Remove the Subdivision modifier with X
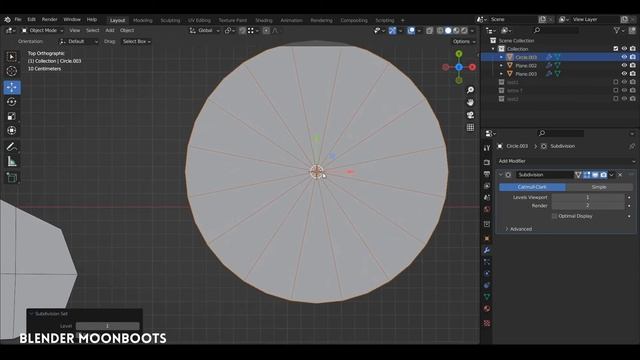 coord(620,175)
